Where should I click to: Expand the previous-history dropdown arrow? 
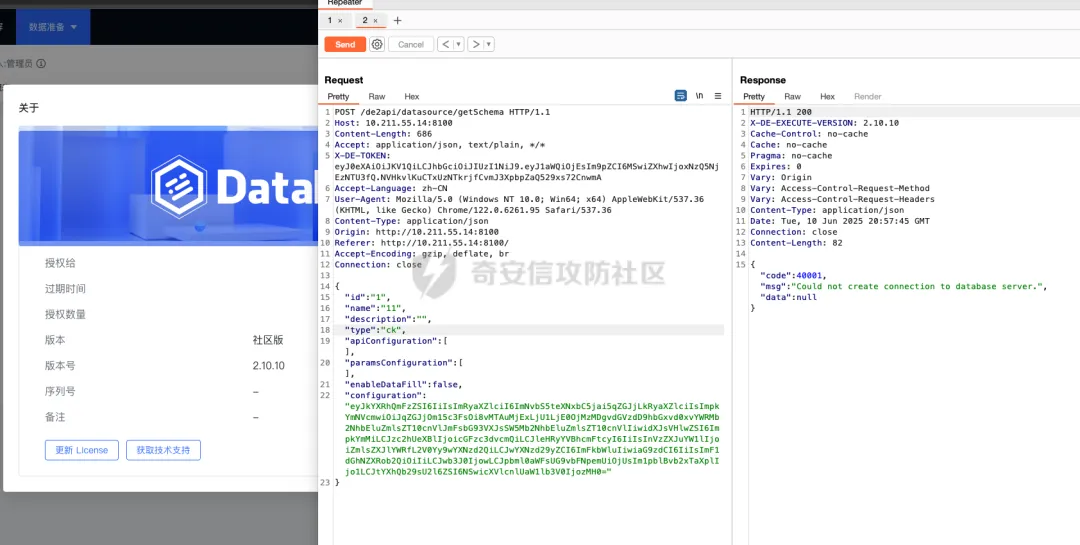click(x=459, y=44)
